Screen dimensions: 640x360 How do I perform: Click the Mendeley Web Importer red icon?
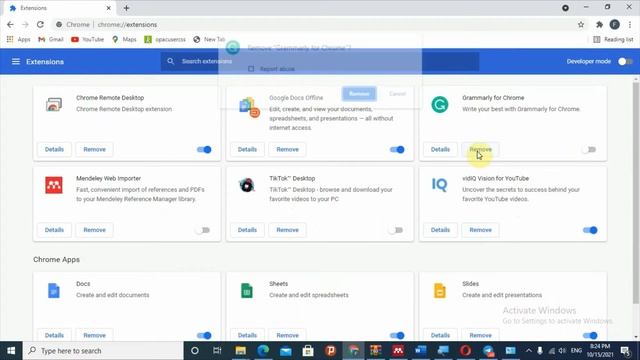(x=54, y=185)
